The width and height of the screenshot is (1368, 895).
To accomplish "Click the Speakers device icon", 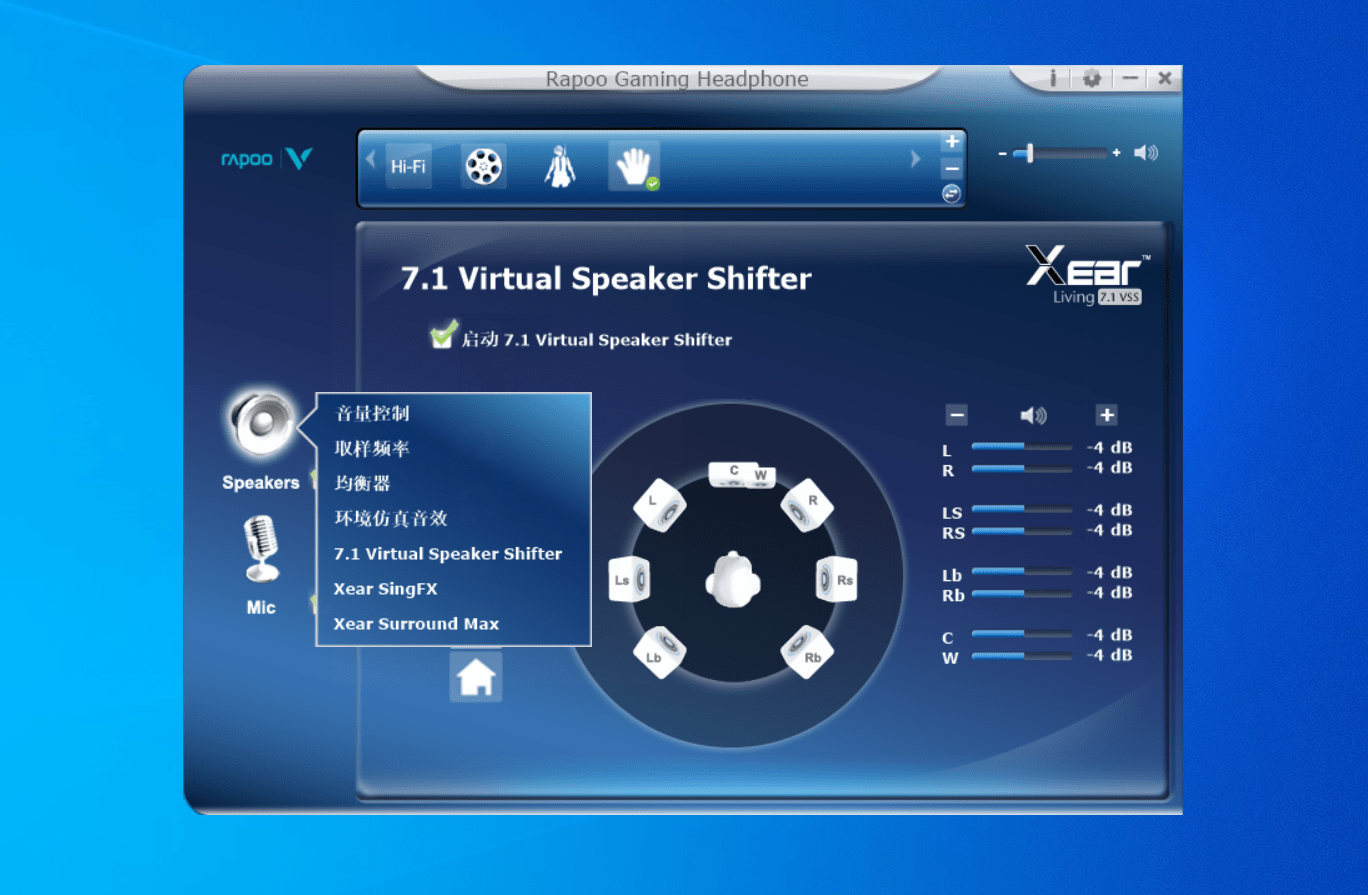I will (261, 424).
